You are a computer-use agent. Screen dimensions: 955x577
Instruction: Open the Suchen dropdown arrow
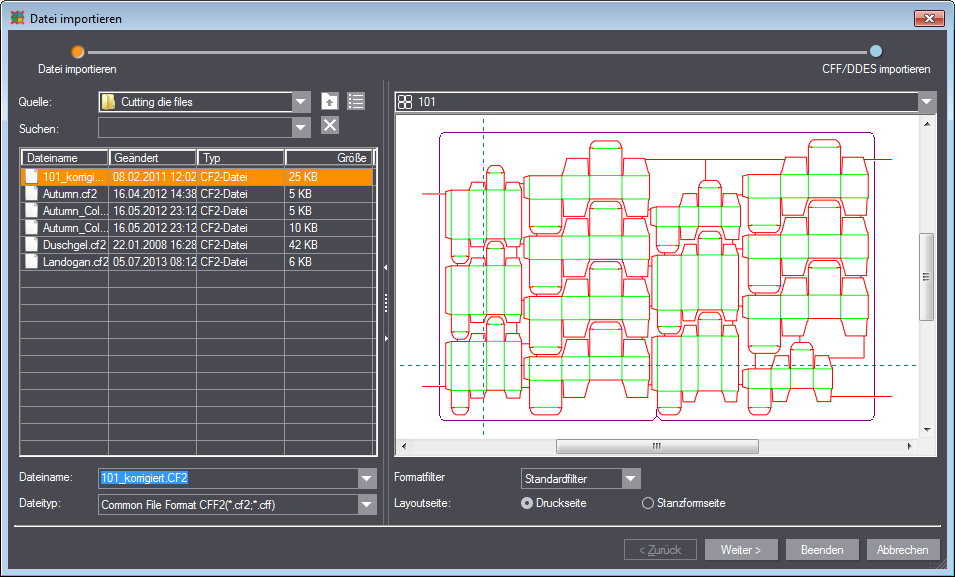pos(301,128)
